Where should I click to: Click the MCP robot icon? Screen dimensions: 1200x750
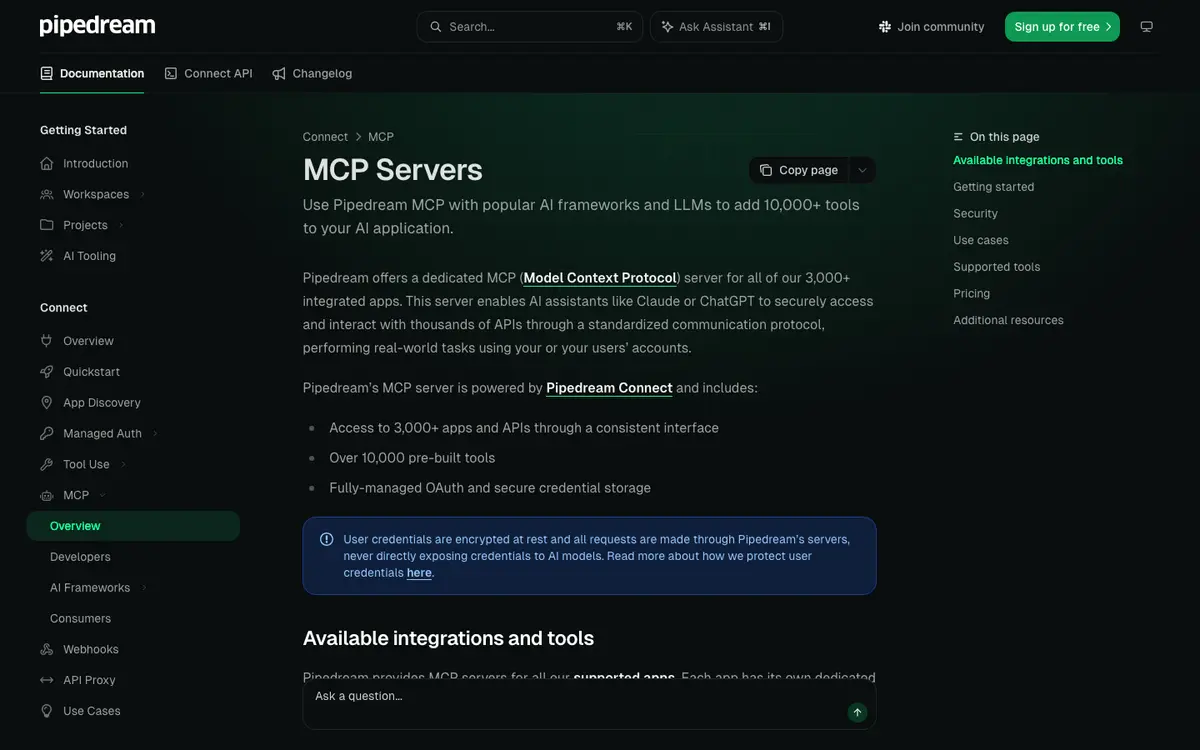(47, 495)
